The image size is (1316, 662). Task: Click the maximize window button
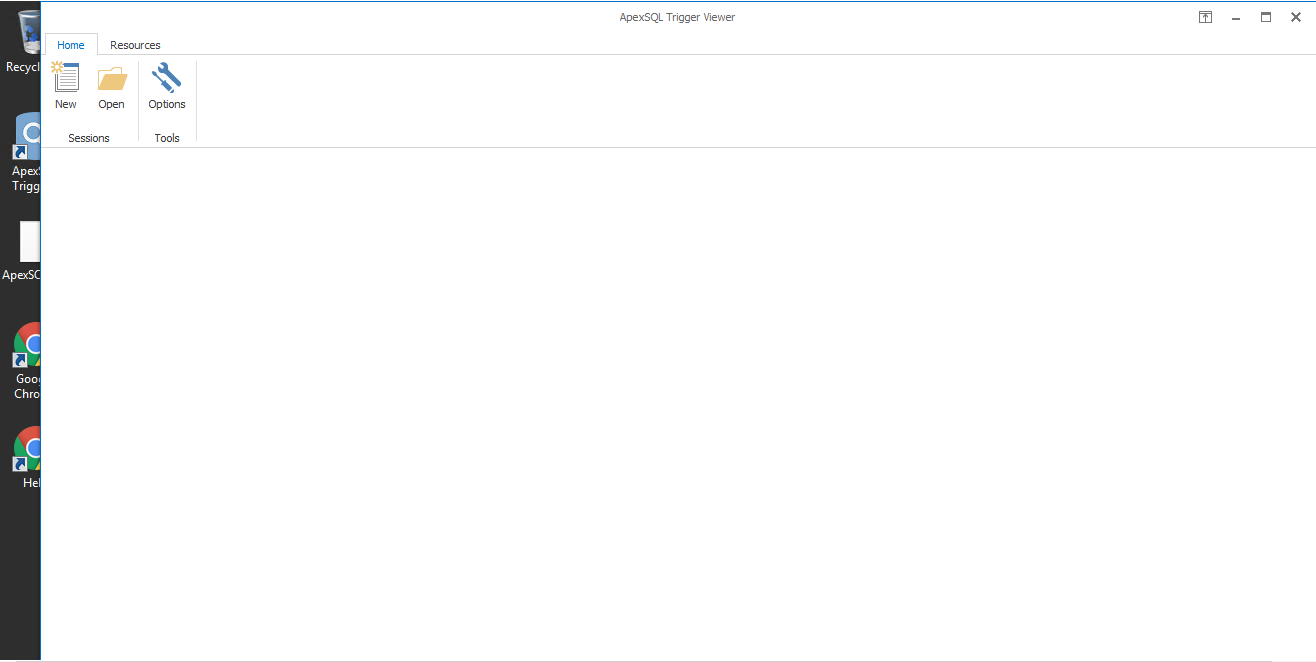1265,17
